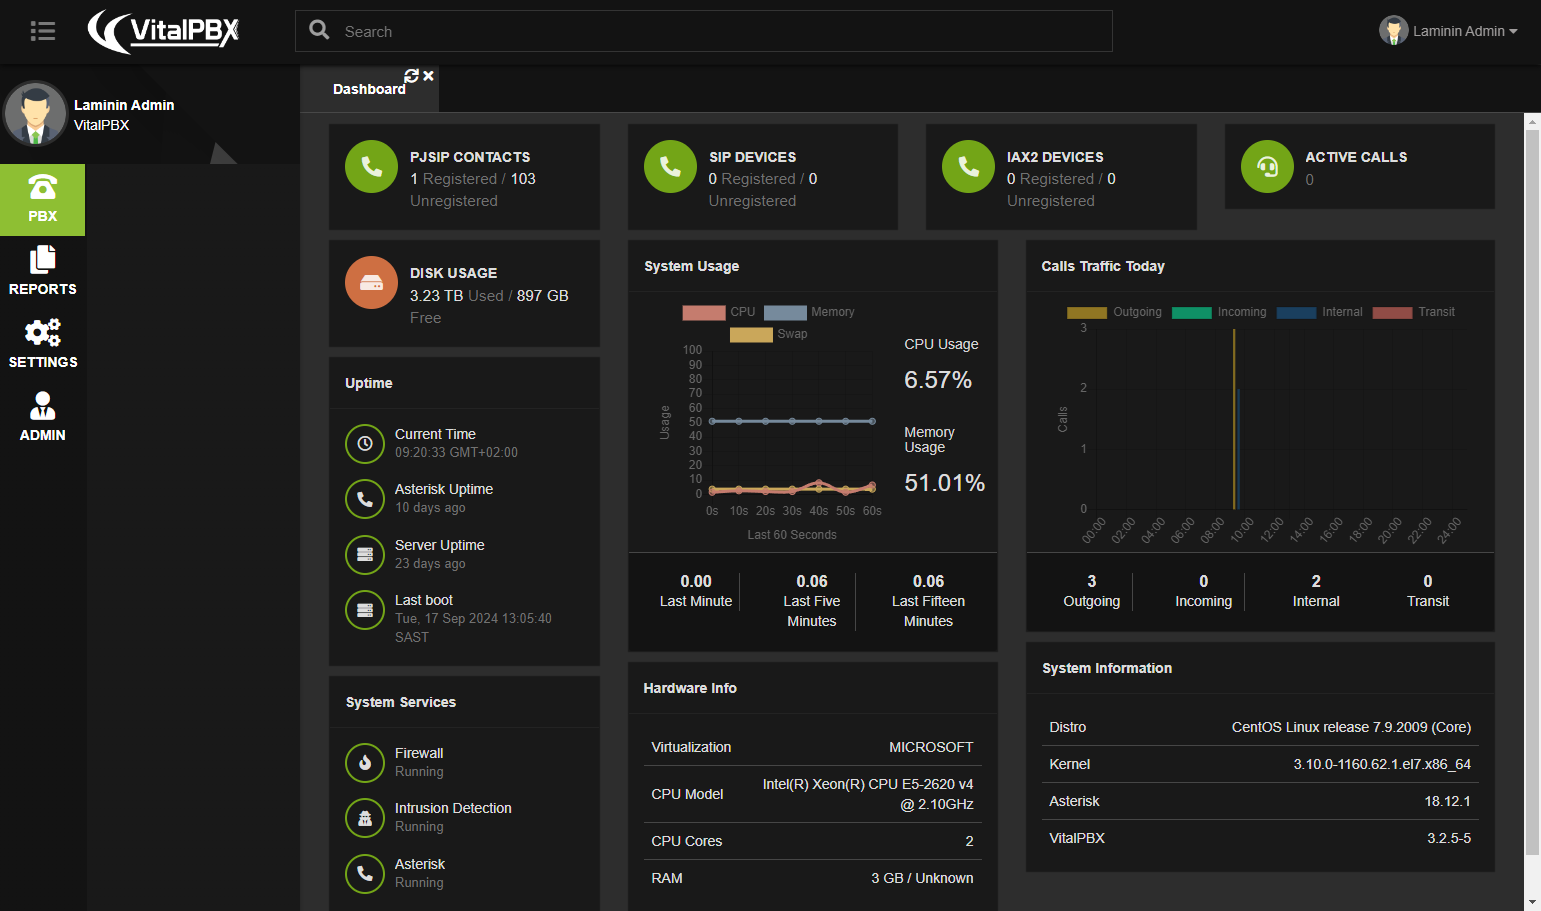Toggle Swap series in System Usage legend
1541x911 pixels.
tap(768, 334)
